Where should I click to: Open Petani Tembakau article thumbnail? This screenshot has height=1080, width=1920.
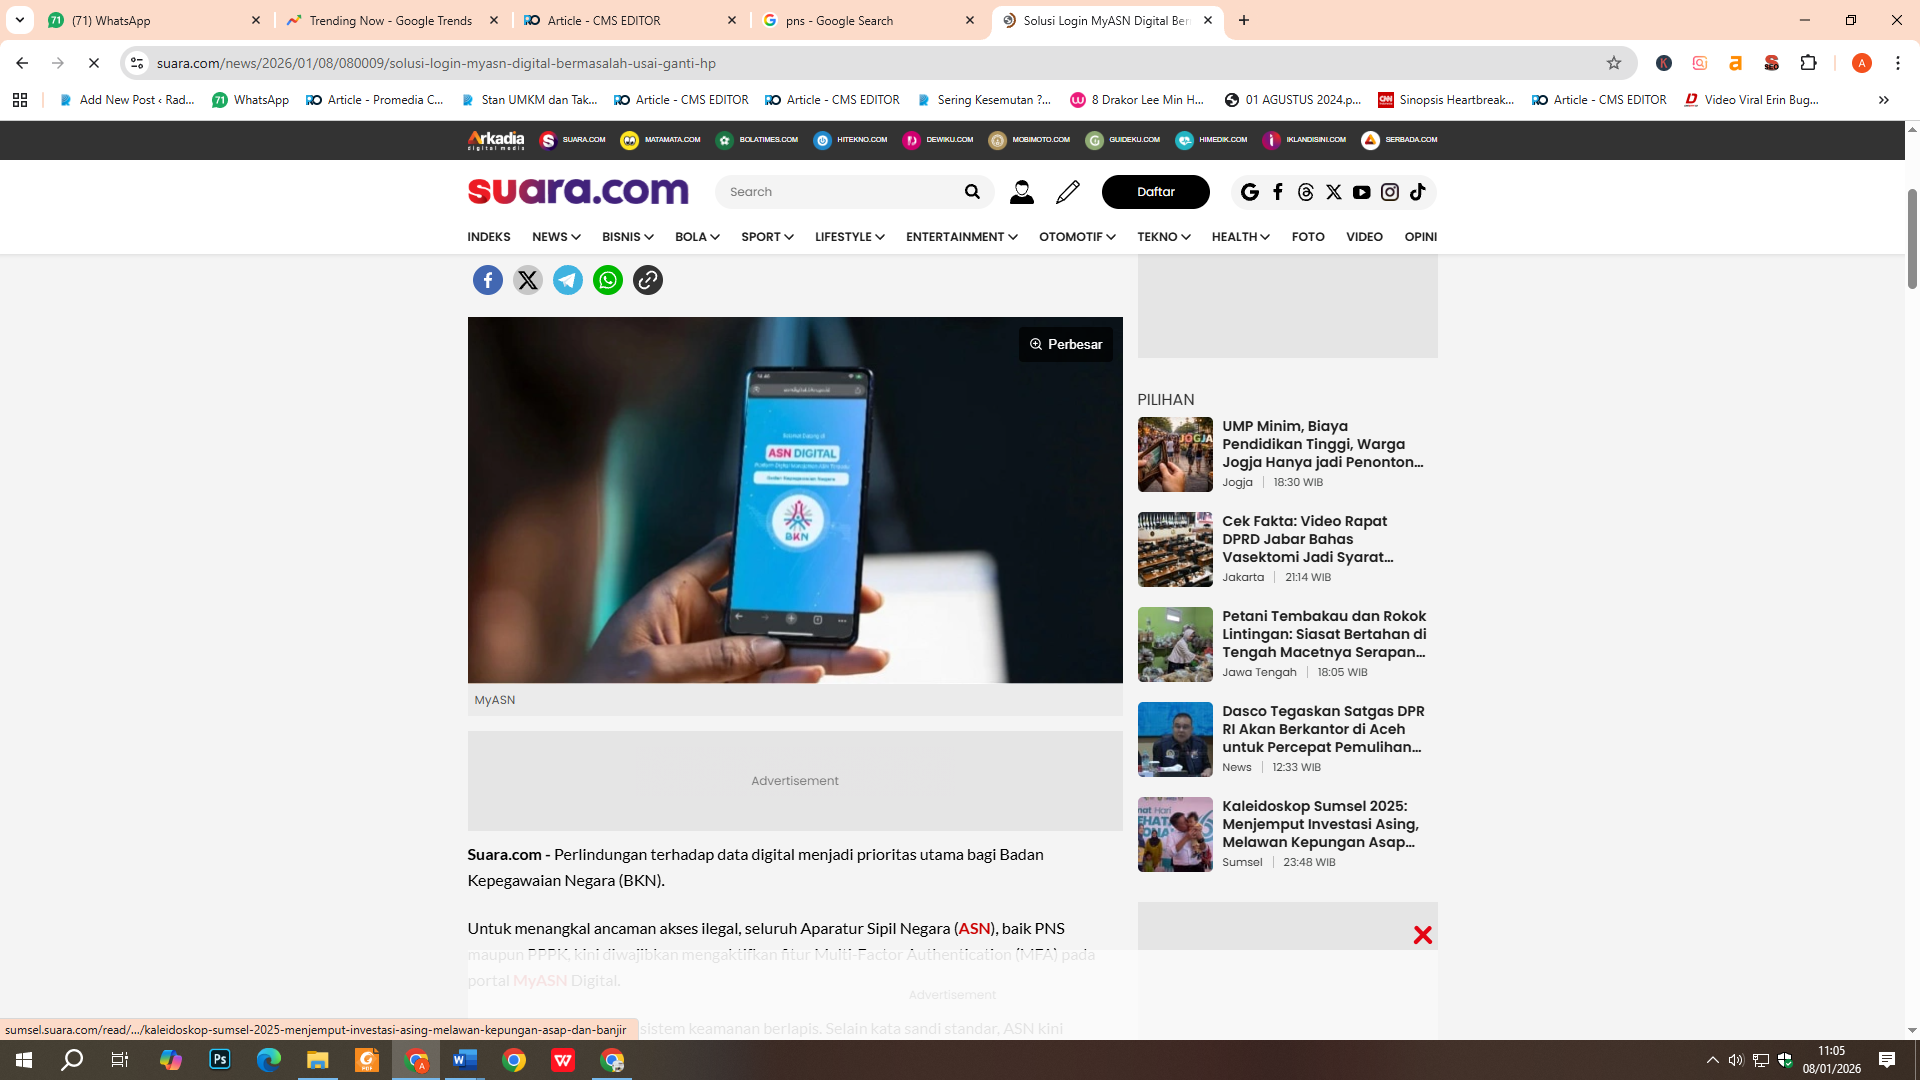[1175, 645]
